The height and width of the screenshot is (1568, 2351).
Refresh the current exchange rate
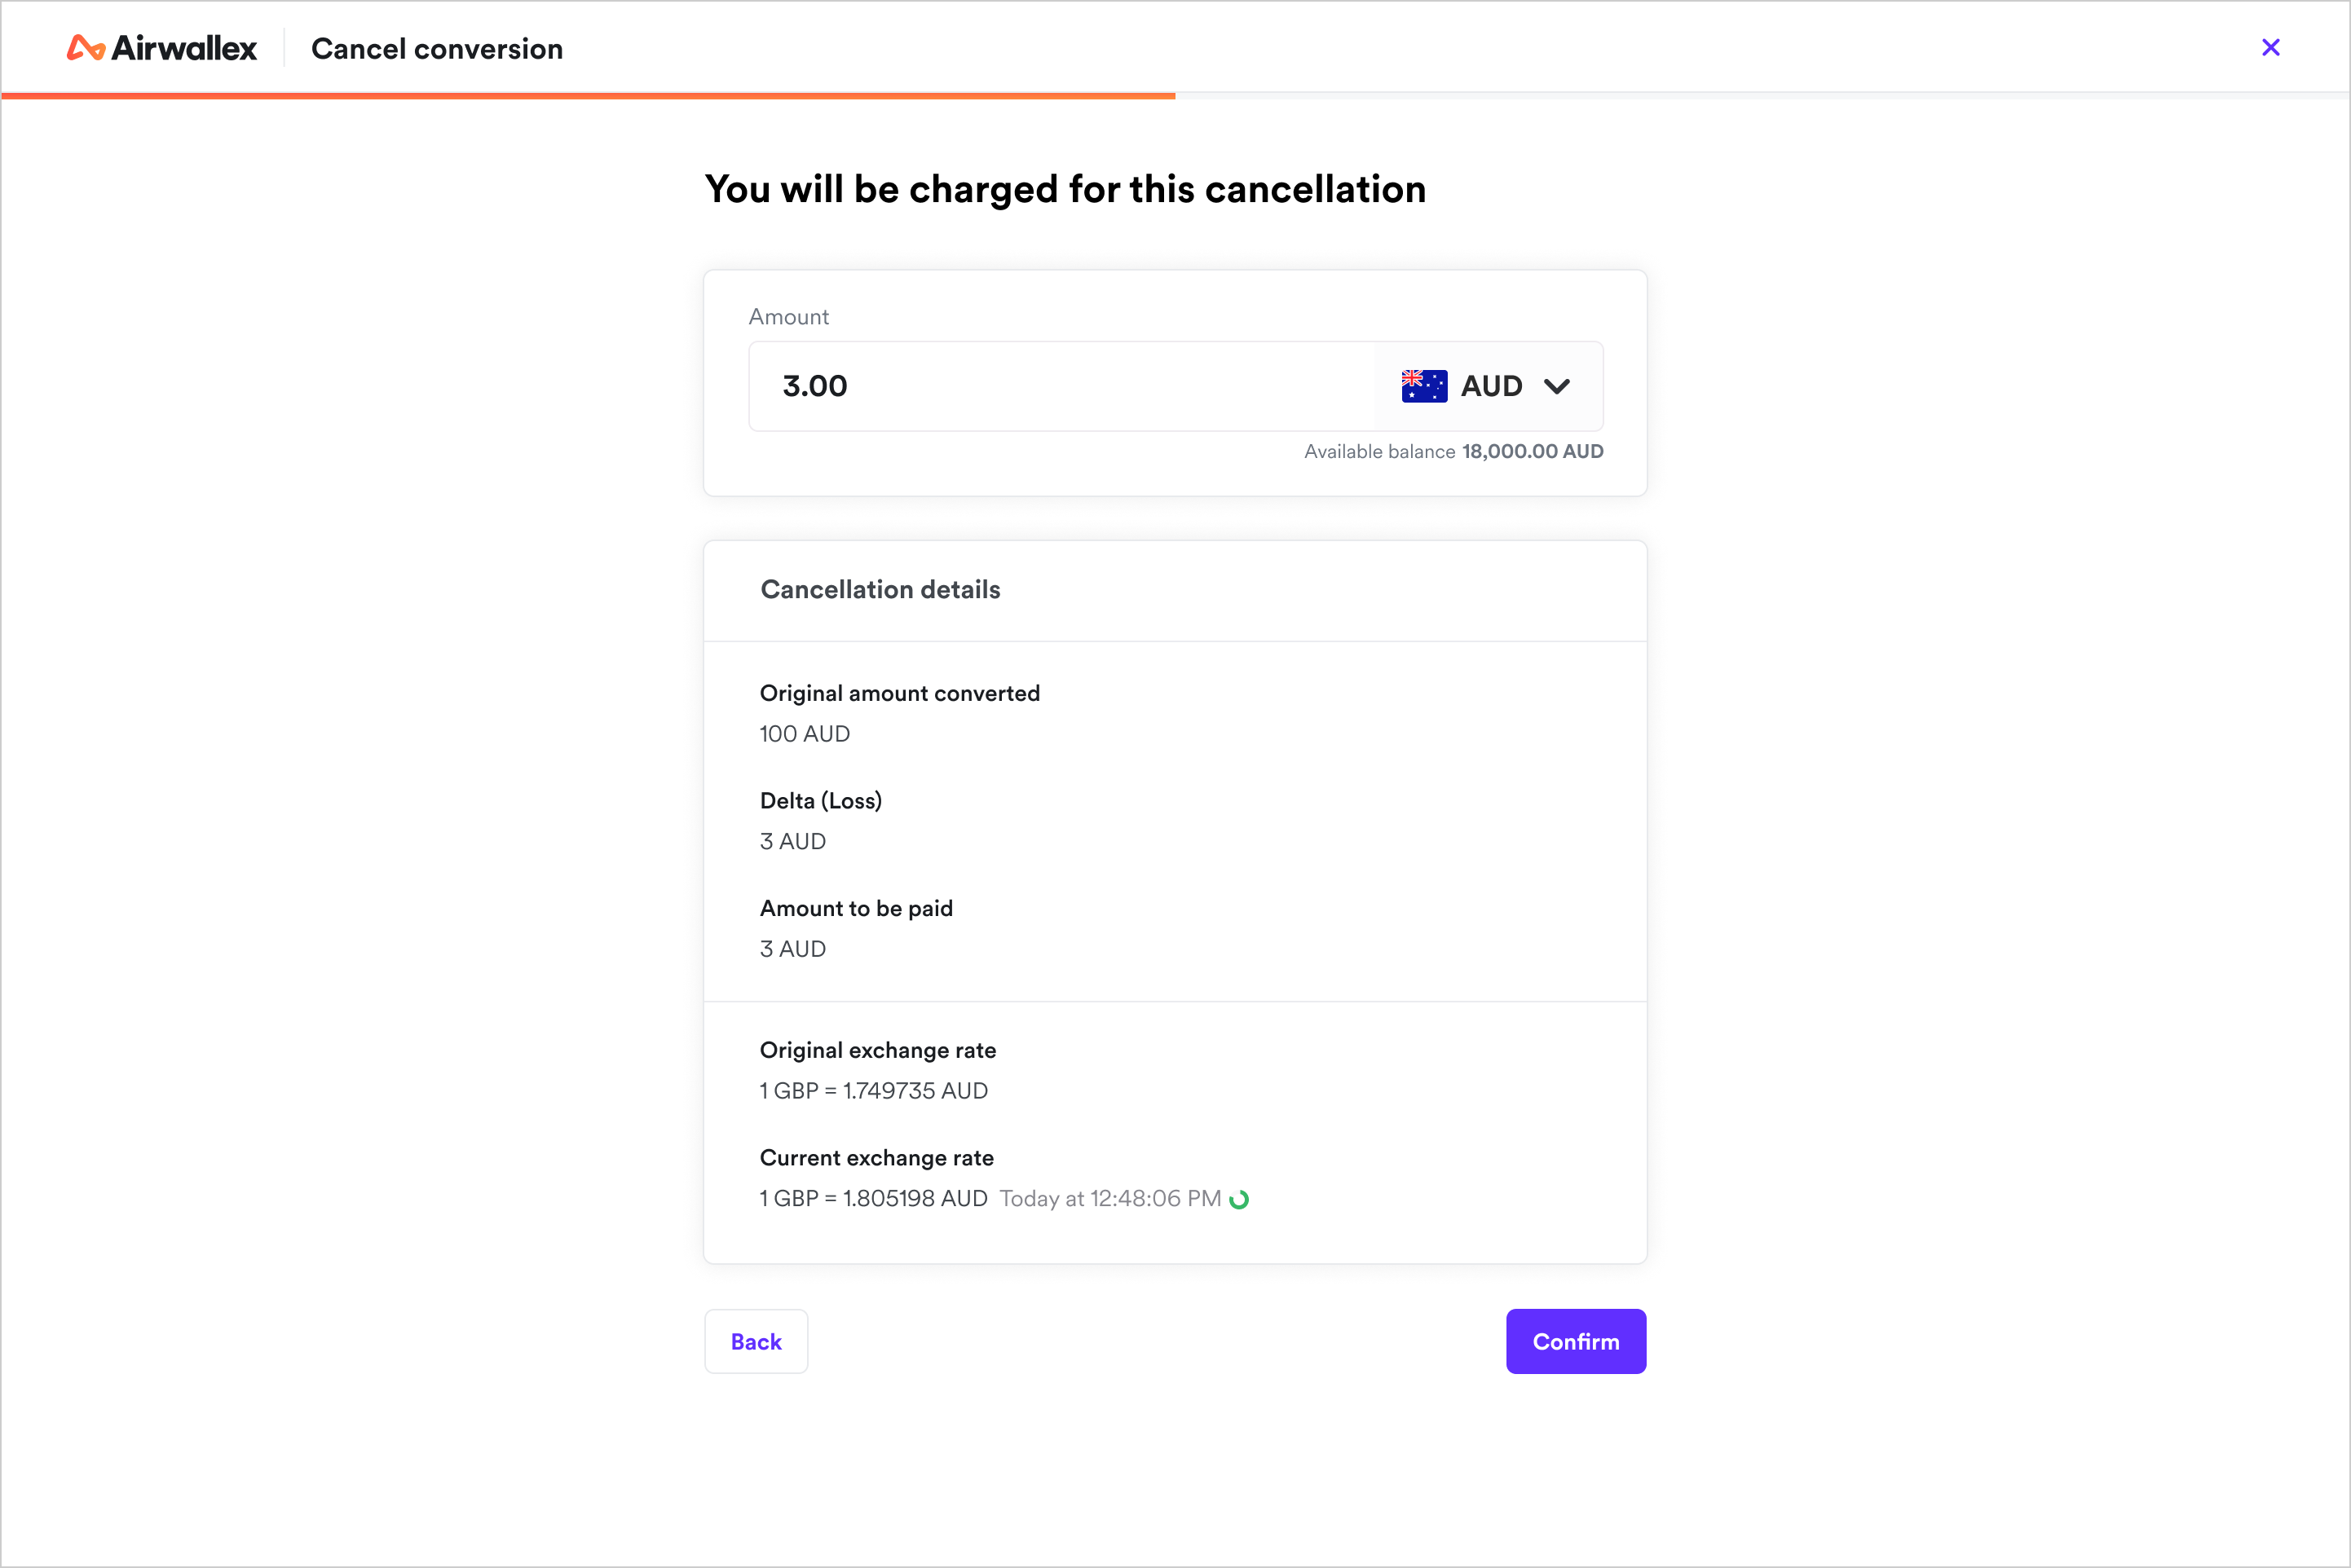pyautogui.click(x=1239, y=1199)
